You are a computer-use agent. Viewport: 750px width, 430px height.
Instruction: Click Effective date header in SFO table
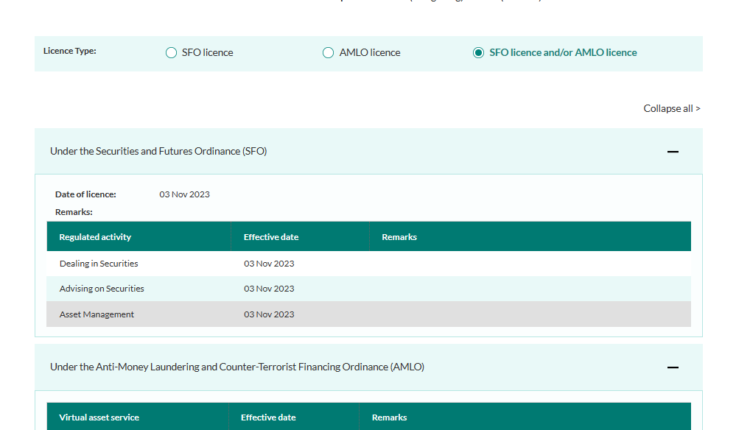(x=271, y=237)
